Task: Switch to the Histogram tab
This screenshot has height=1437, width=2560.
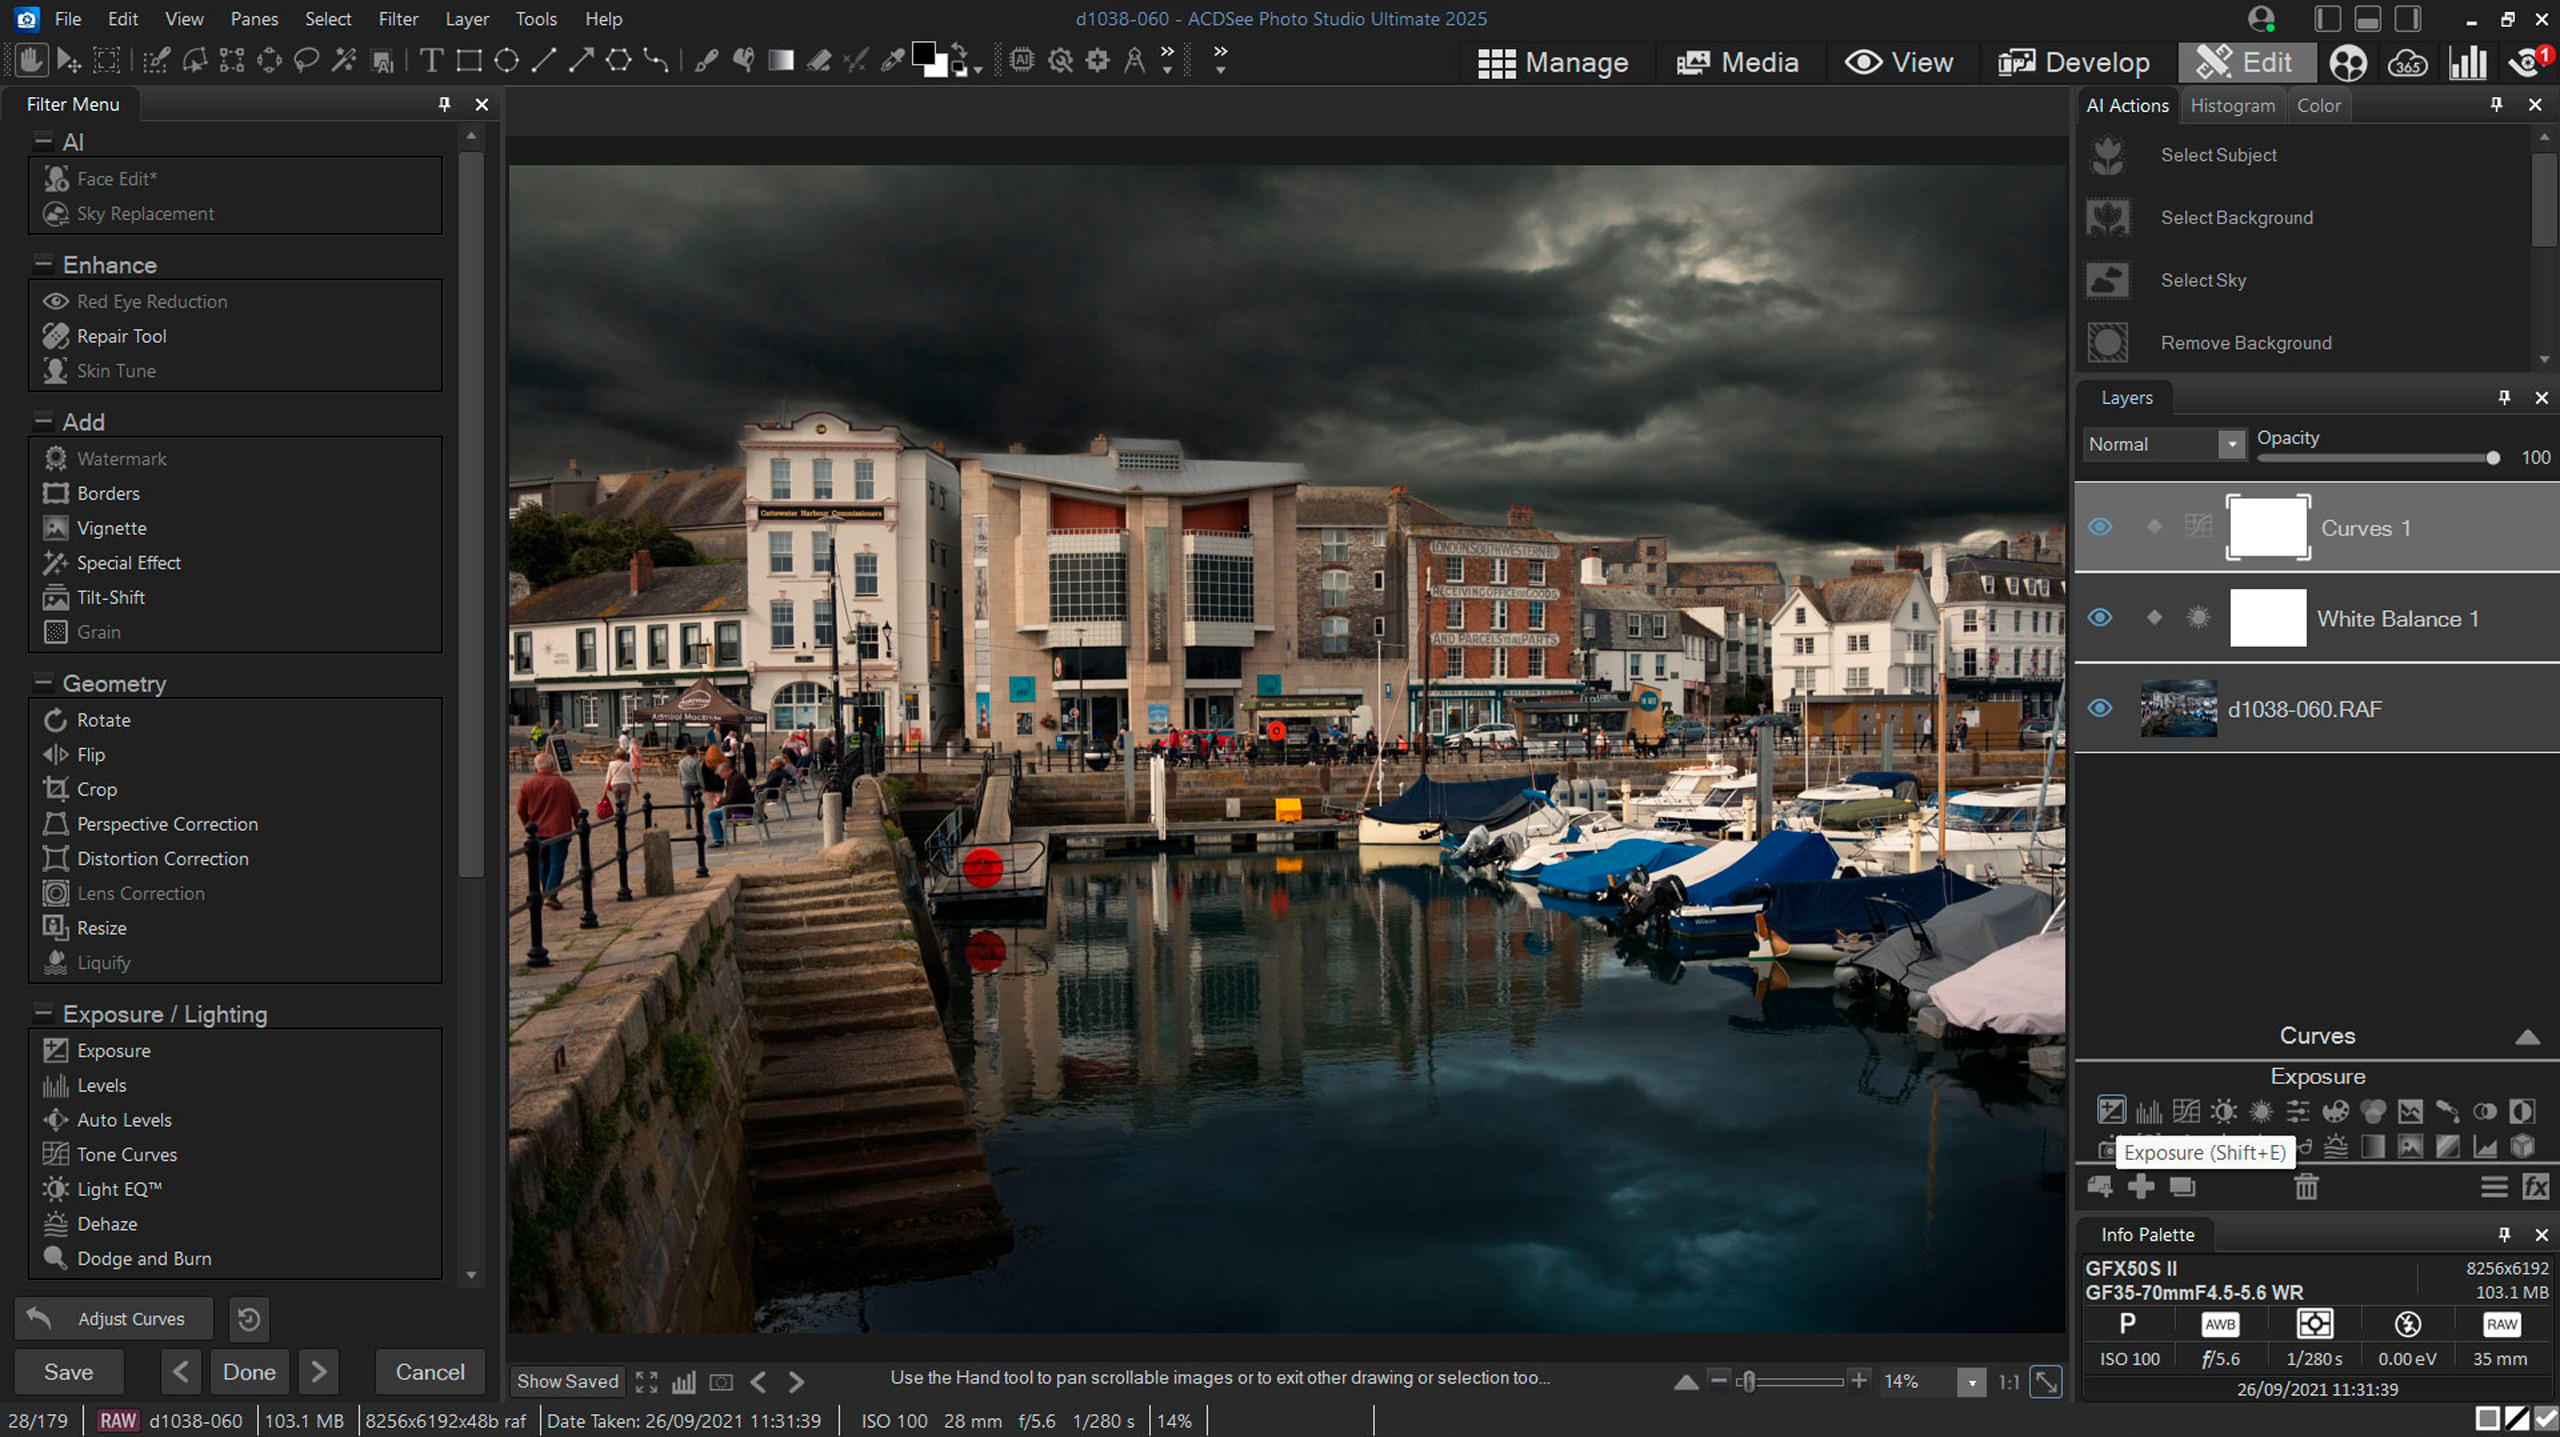Action: pyautogui.click(x=2232, y=106)
